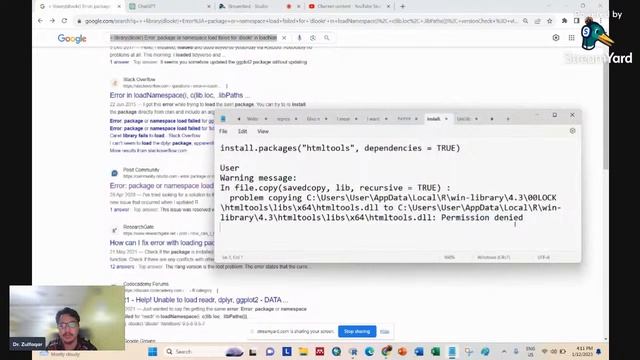Add a new Notepad tab with plus
Screen dimensions: 640x360
point(508,119)
